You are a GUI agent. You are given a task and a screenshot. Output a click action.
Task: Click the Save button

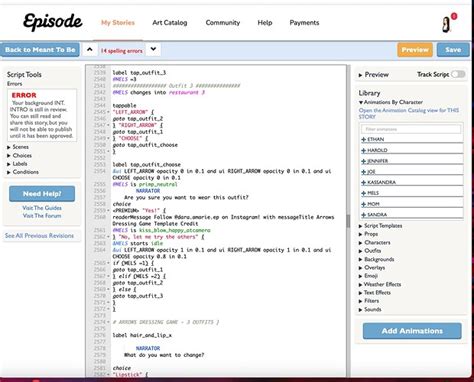pos(453,50)
